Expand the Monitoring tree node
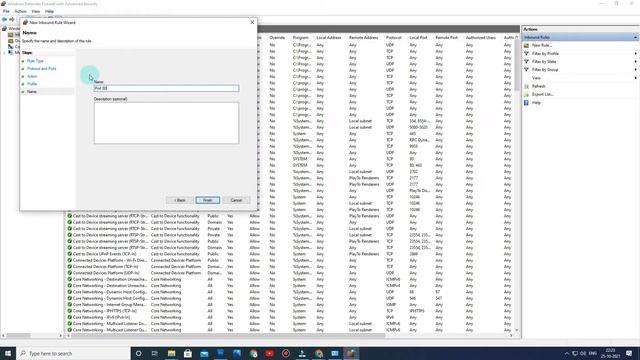Screen dimensions: 640x360 click(x=4, y=53)
